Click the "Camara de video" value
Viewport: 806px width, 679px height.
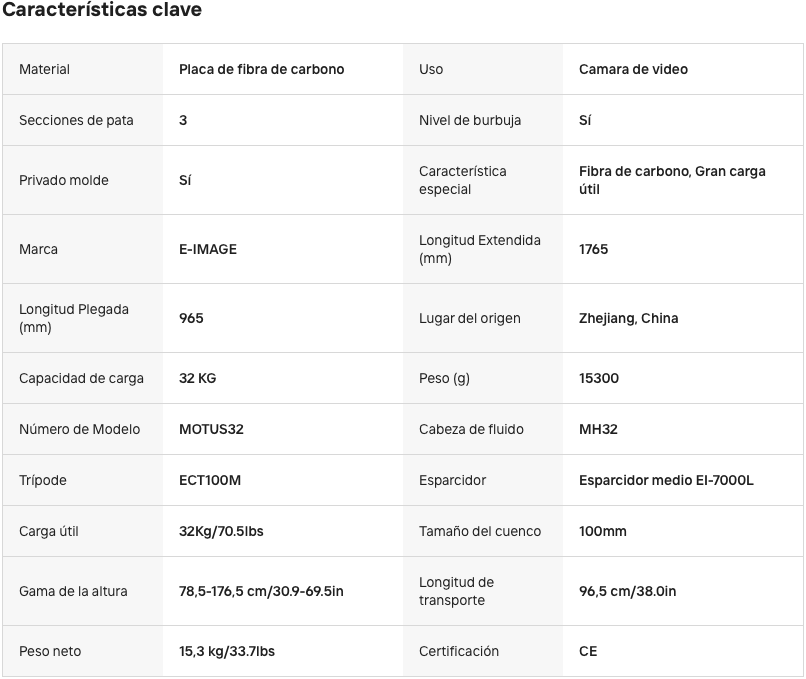[x=633, y=69]
